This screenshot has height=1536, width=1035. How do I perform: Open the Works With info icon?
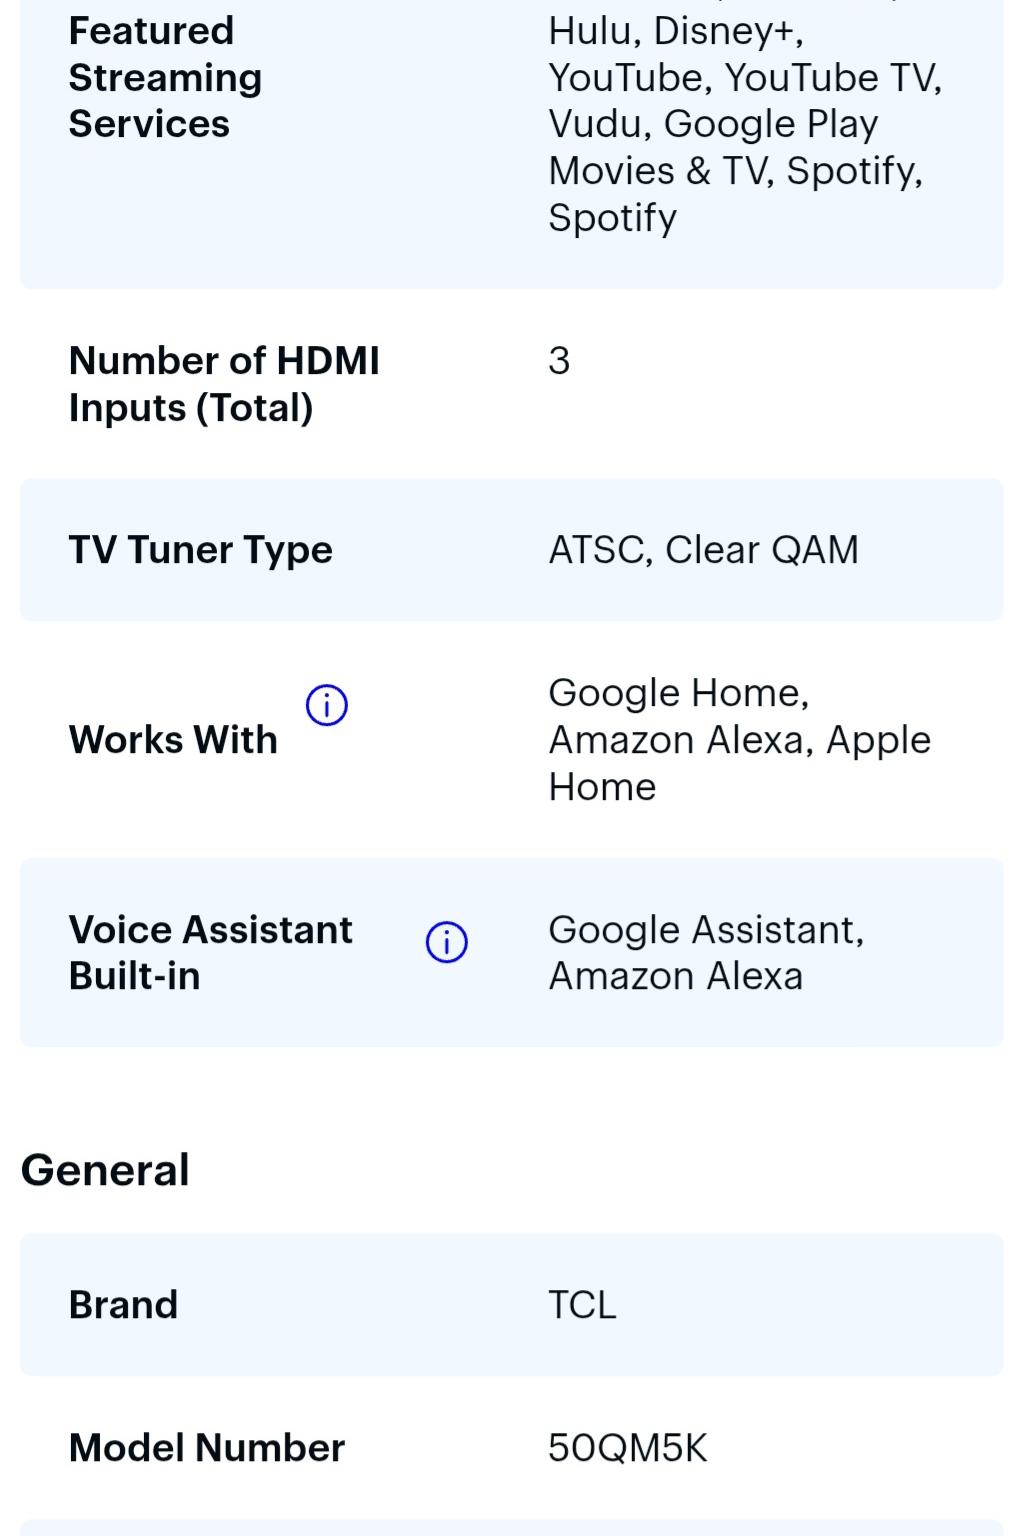pos(326,705)
